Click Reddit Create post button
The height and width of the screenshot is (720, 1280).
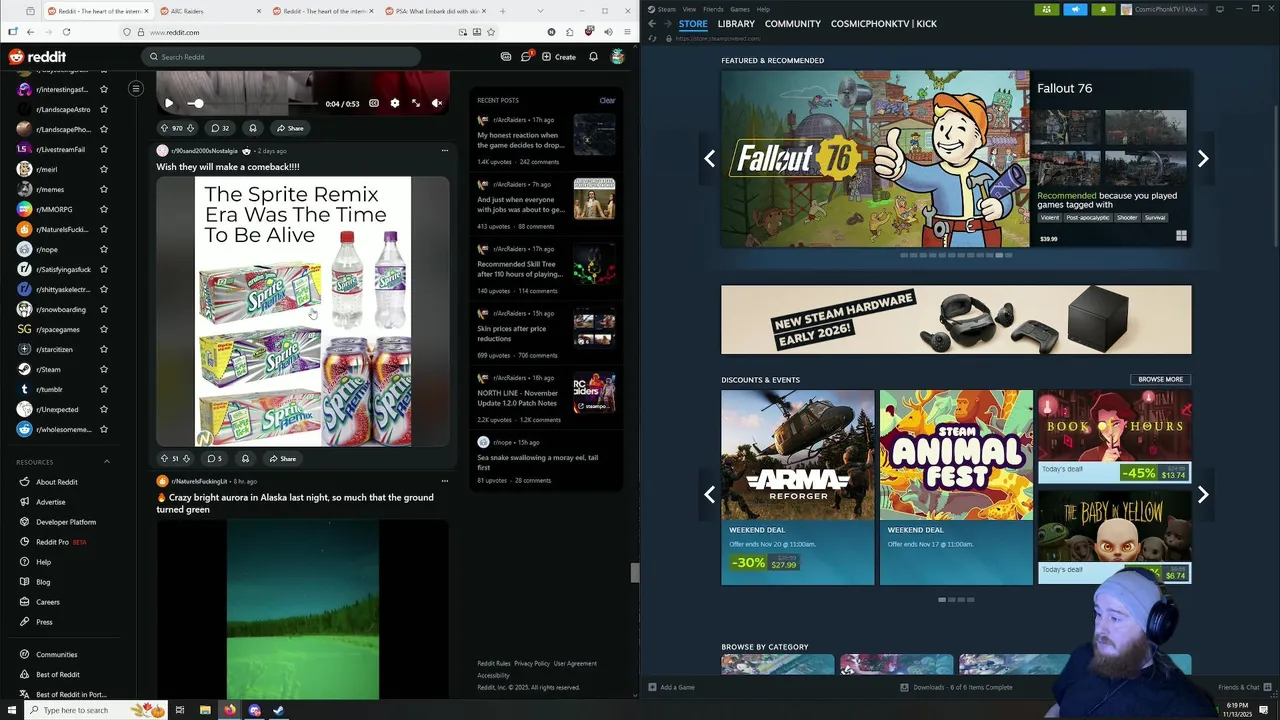click(559, 57)
